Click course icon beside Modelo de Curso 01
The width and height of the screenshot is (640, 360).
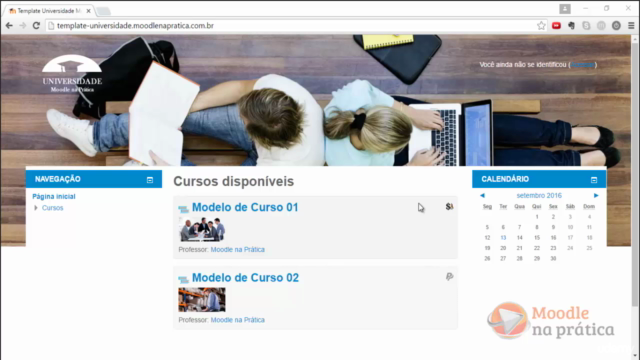click(x=183, y=209)
